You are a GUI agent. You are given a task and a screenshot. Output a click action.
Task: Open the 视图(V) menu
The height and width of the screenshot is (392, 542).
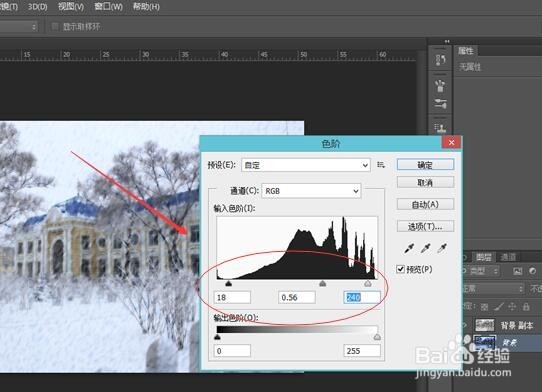71,7
